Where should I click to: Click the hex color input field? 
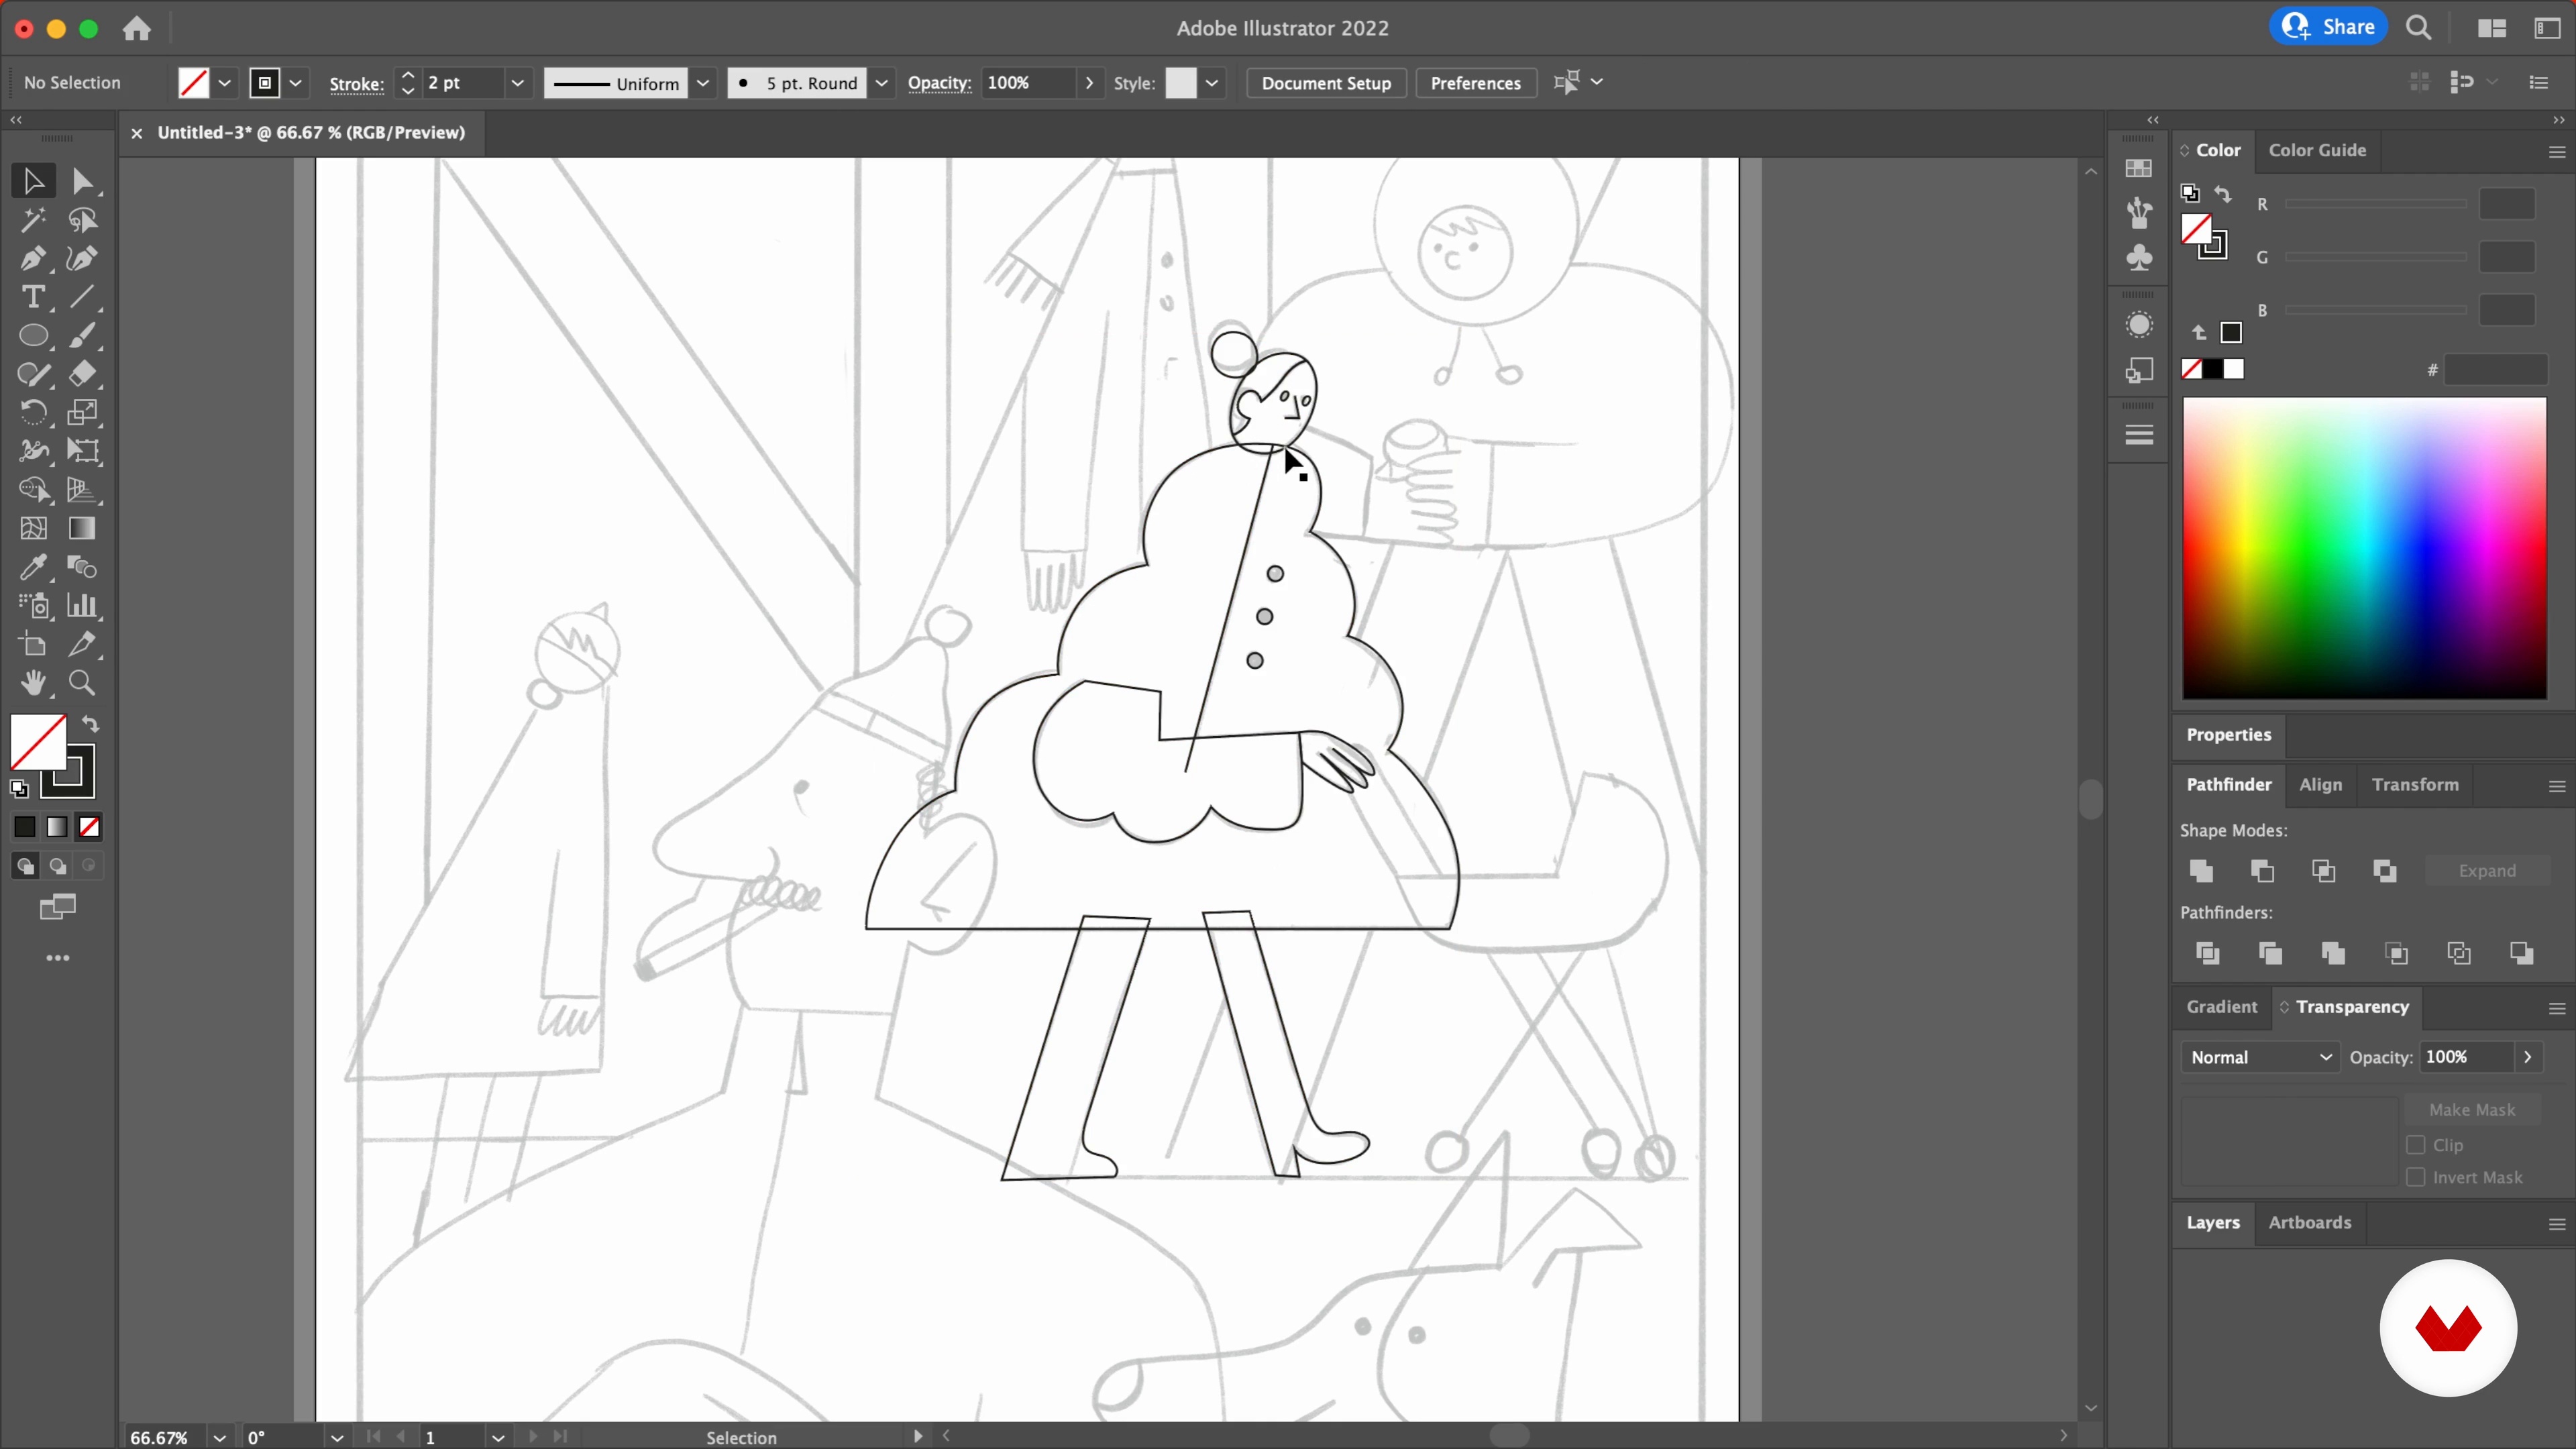2496,370
